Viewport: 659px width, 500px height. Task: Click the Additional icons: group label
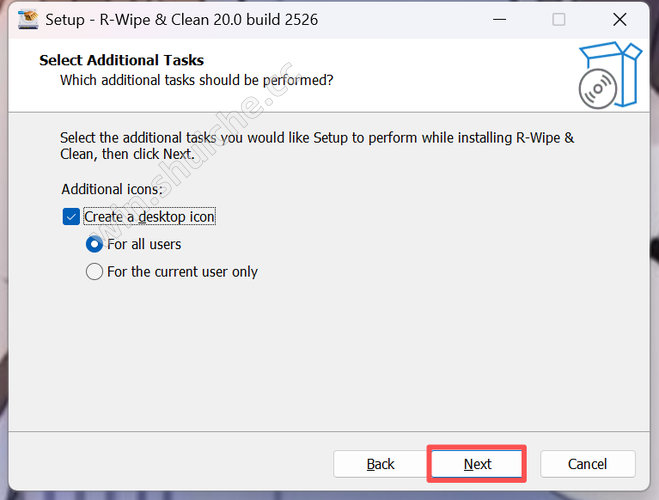(x=111, y=189)
